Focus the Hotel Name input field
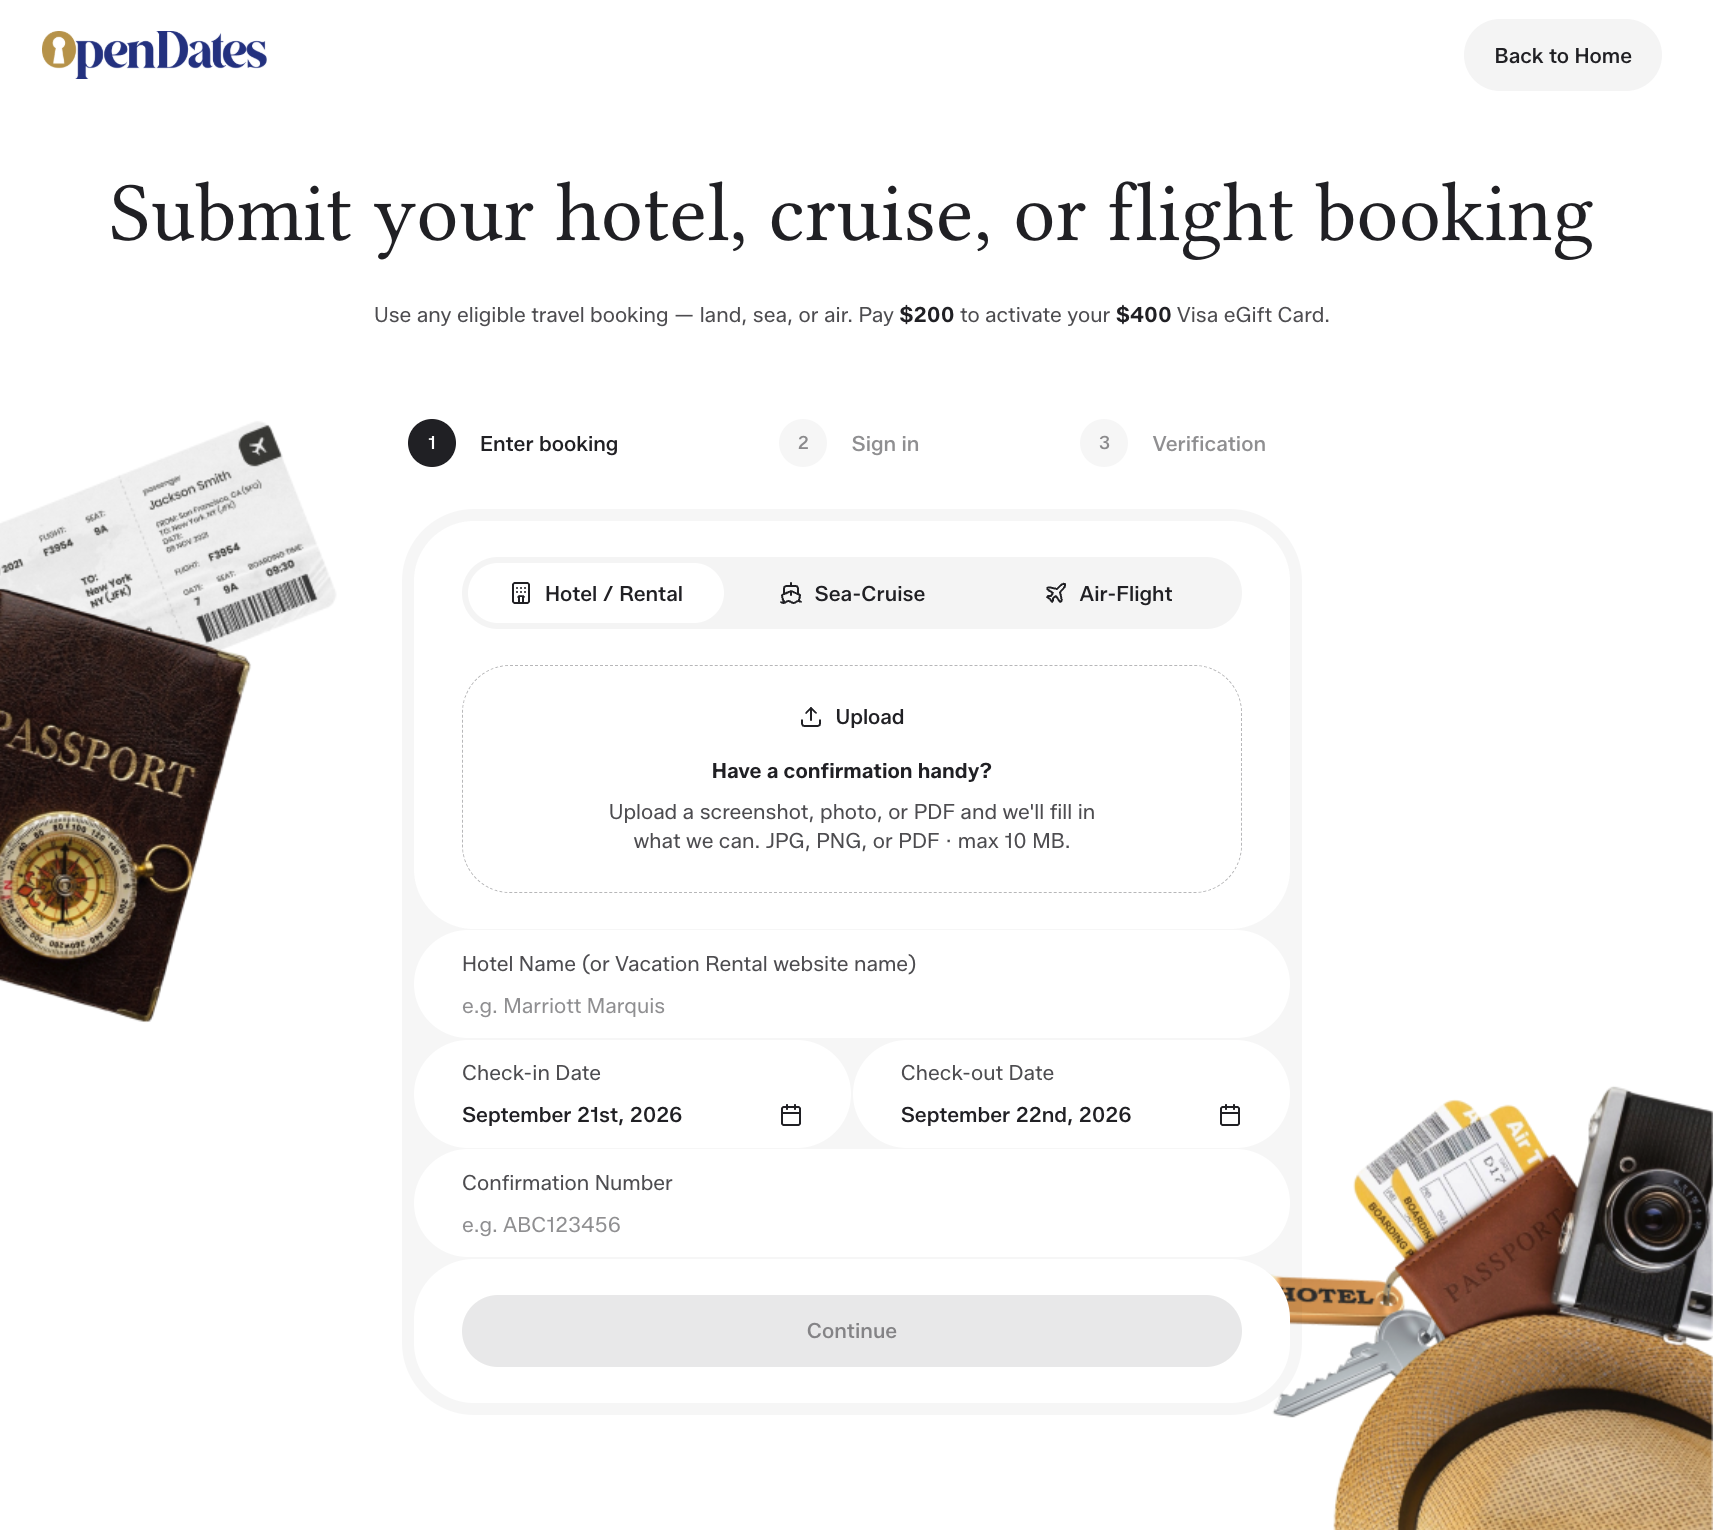The width and height of the screenshot is (1713, 1530). (x=852, y=985)
